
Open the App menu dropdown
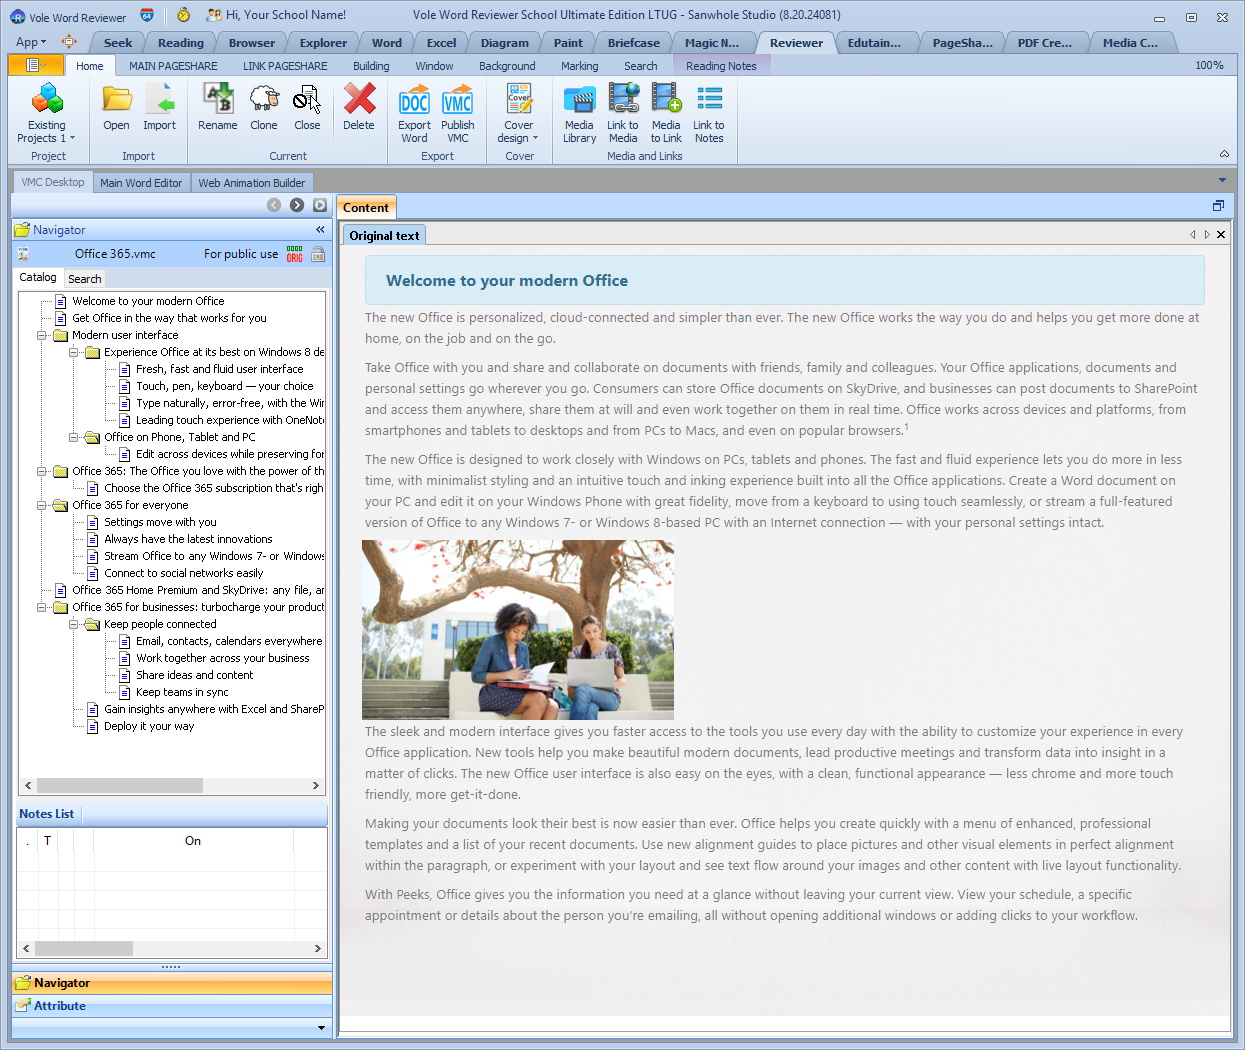pyautogui.click(x=31, y=42)
